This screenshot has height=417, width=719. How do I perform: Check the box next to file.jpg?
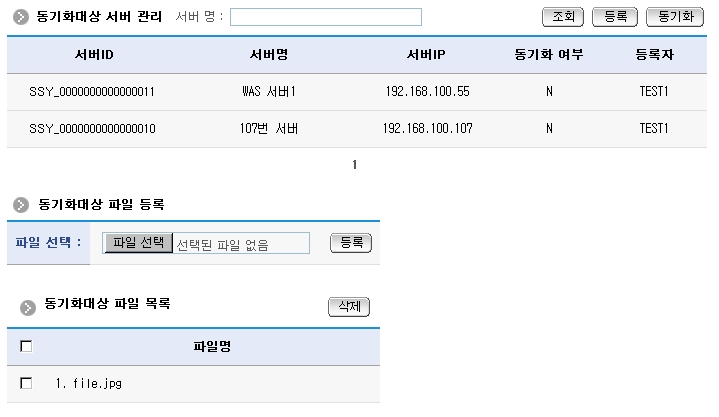27,383
